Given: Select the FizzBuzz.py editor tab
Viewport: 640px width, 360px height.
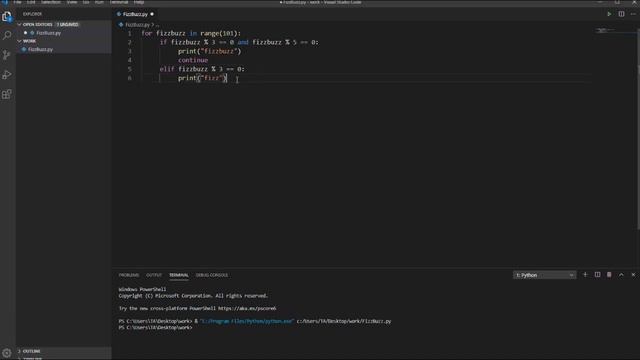Looking at the screenshot, I should 135,14.
